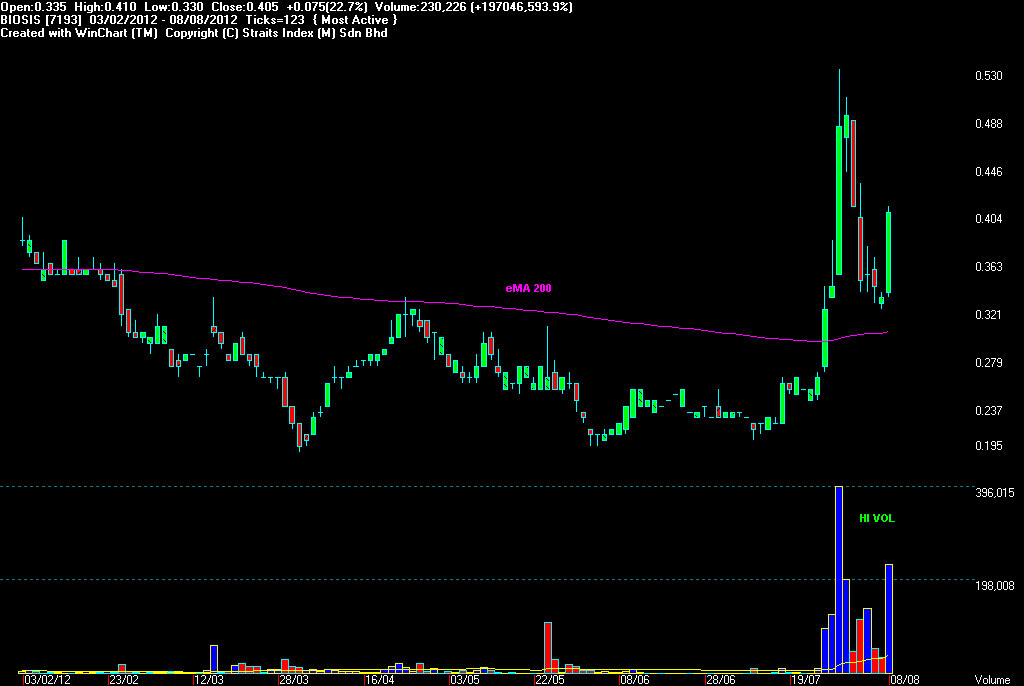Click the 22/05 date marker

point(549,679)
